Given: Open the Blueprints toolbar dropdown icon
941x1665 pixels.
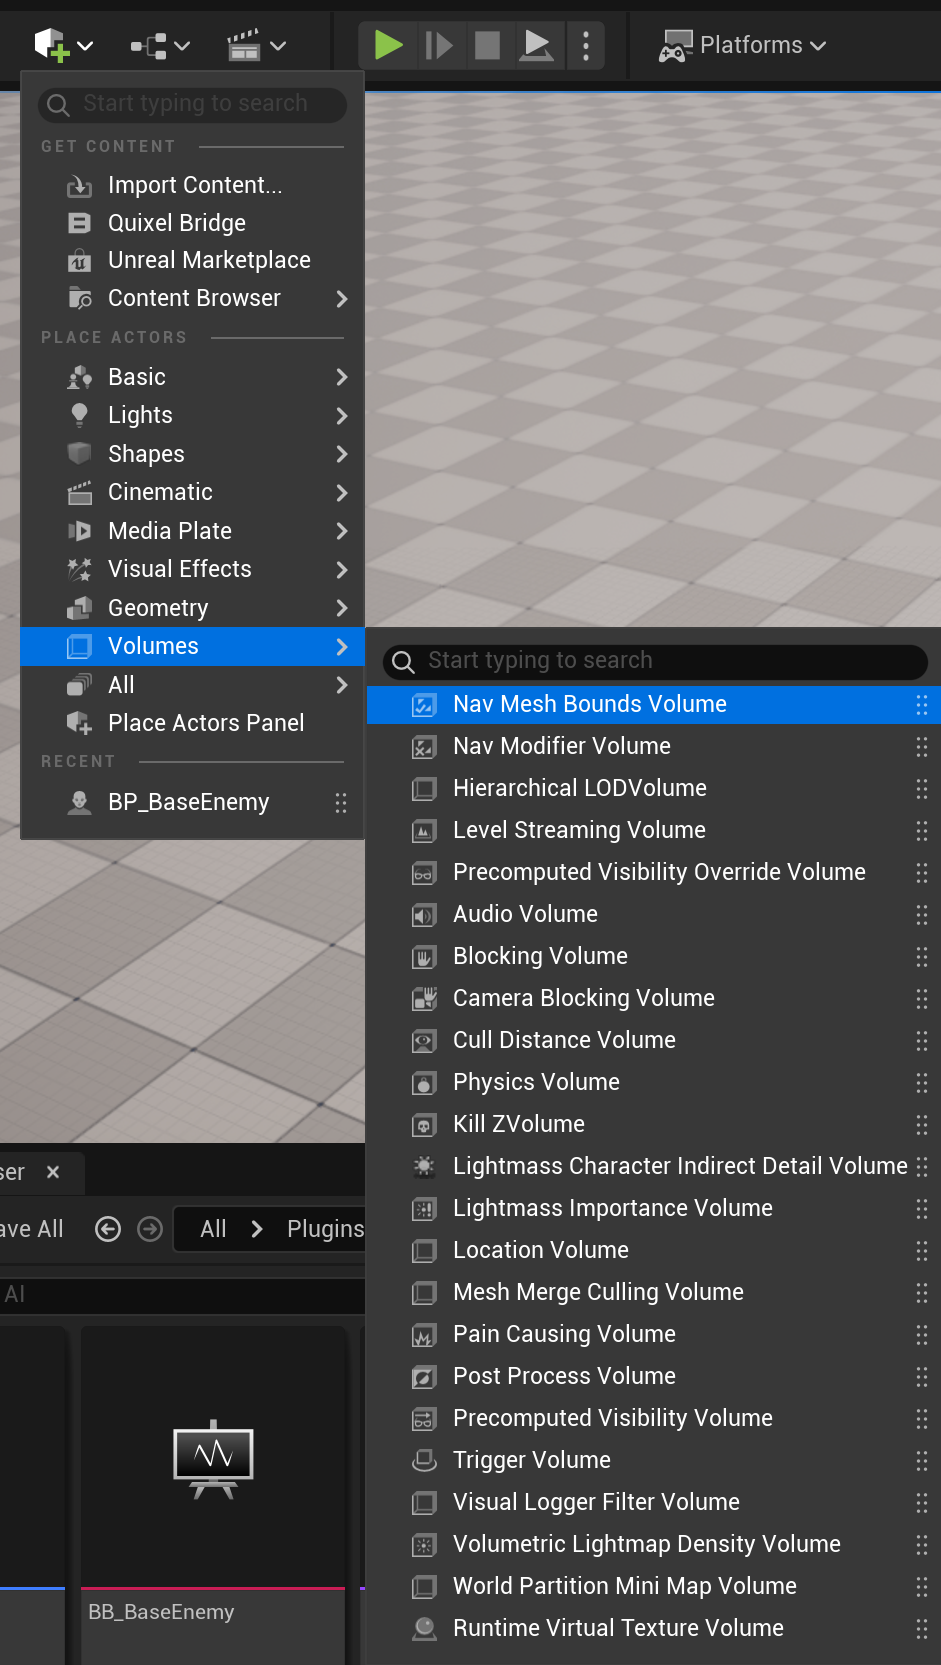Looking at the screenshot, I should coord(159,45).
